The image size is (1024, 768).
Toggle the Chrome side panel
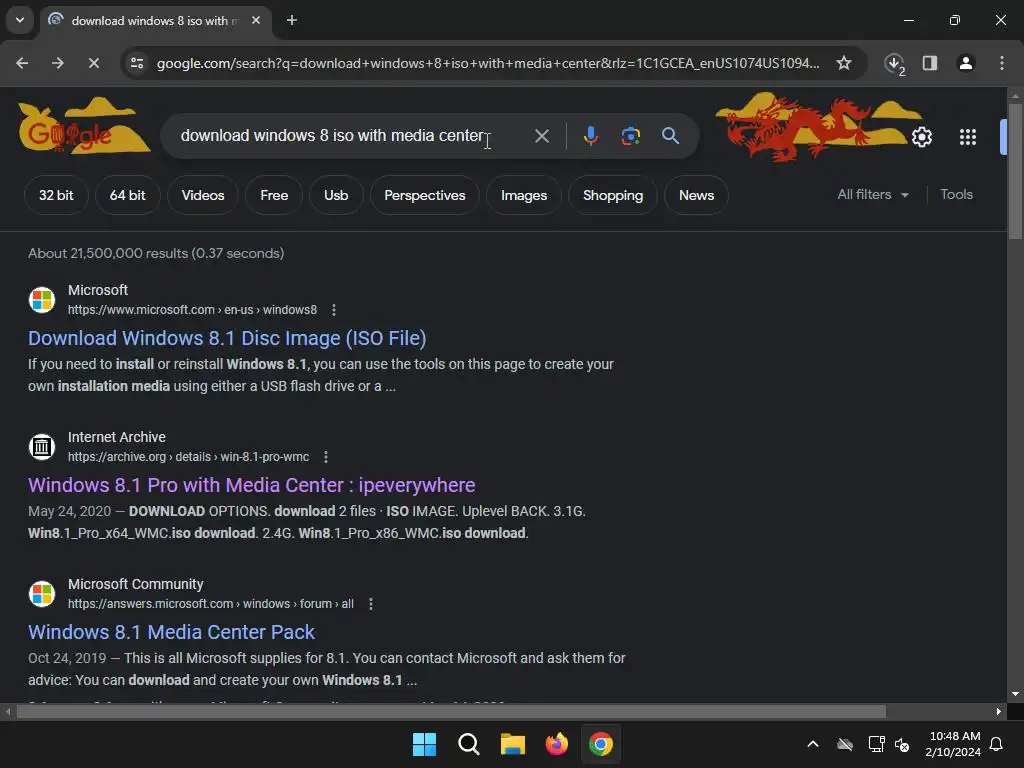tap(930, 63)
